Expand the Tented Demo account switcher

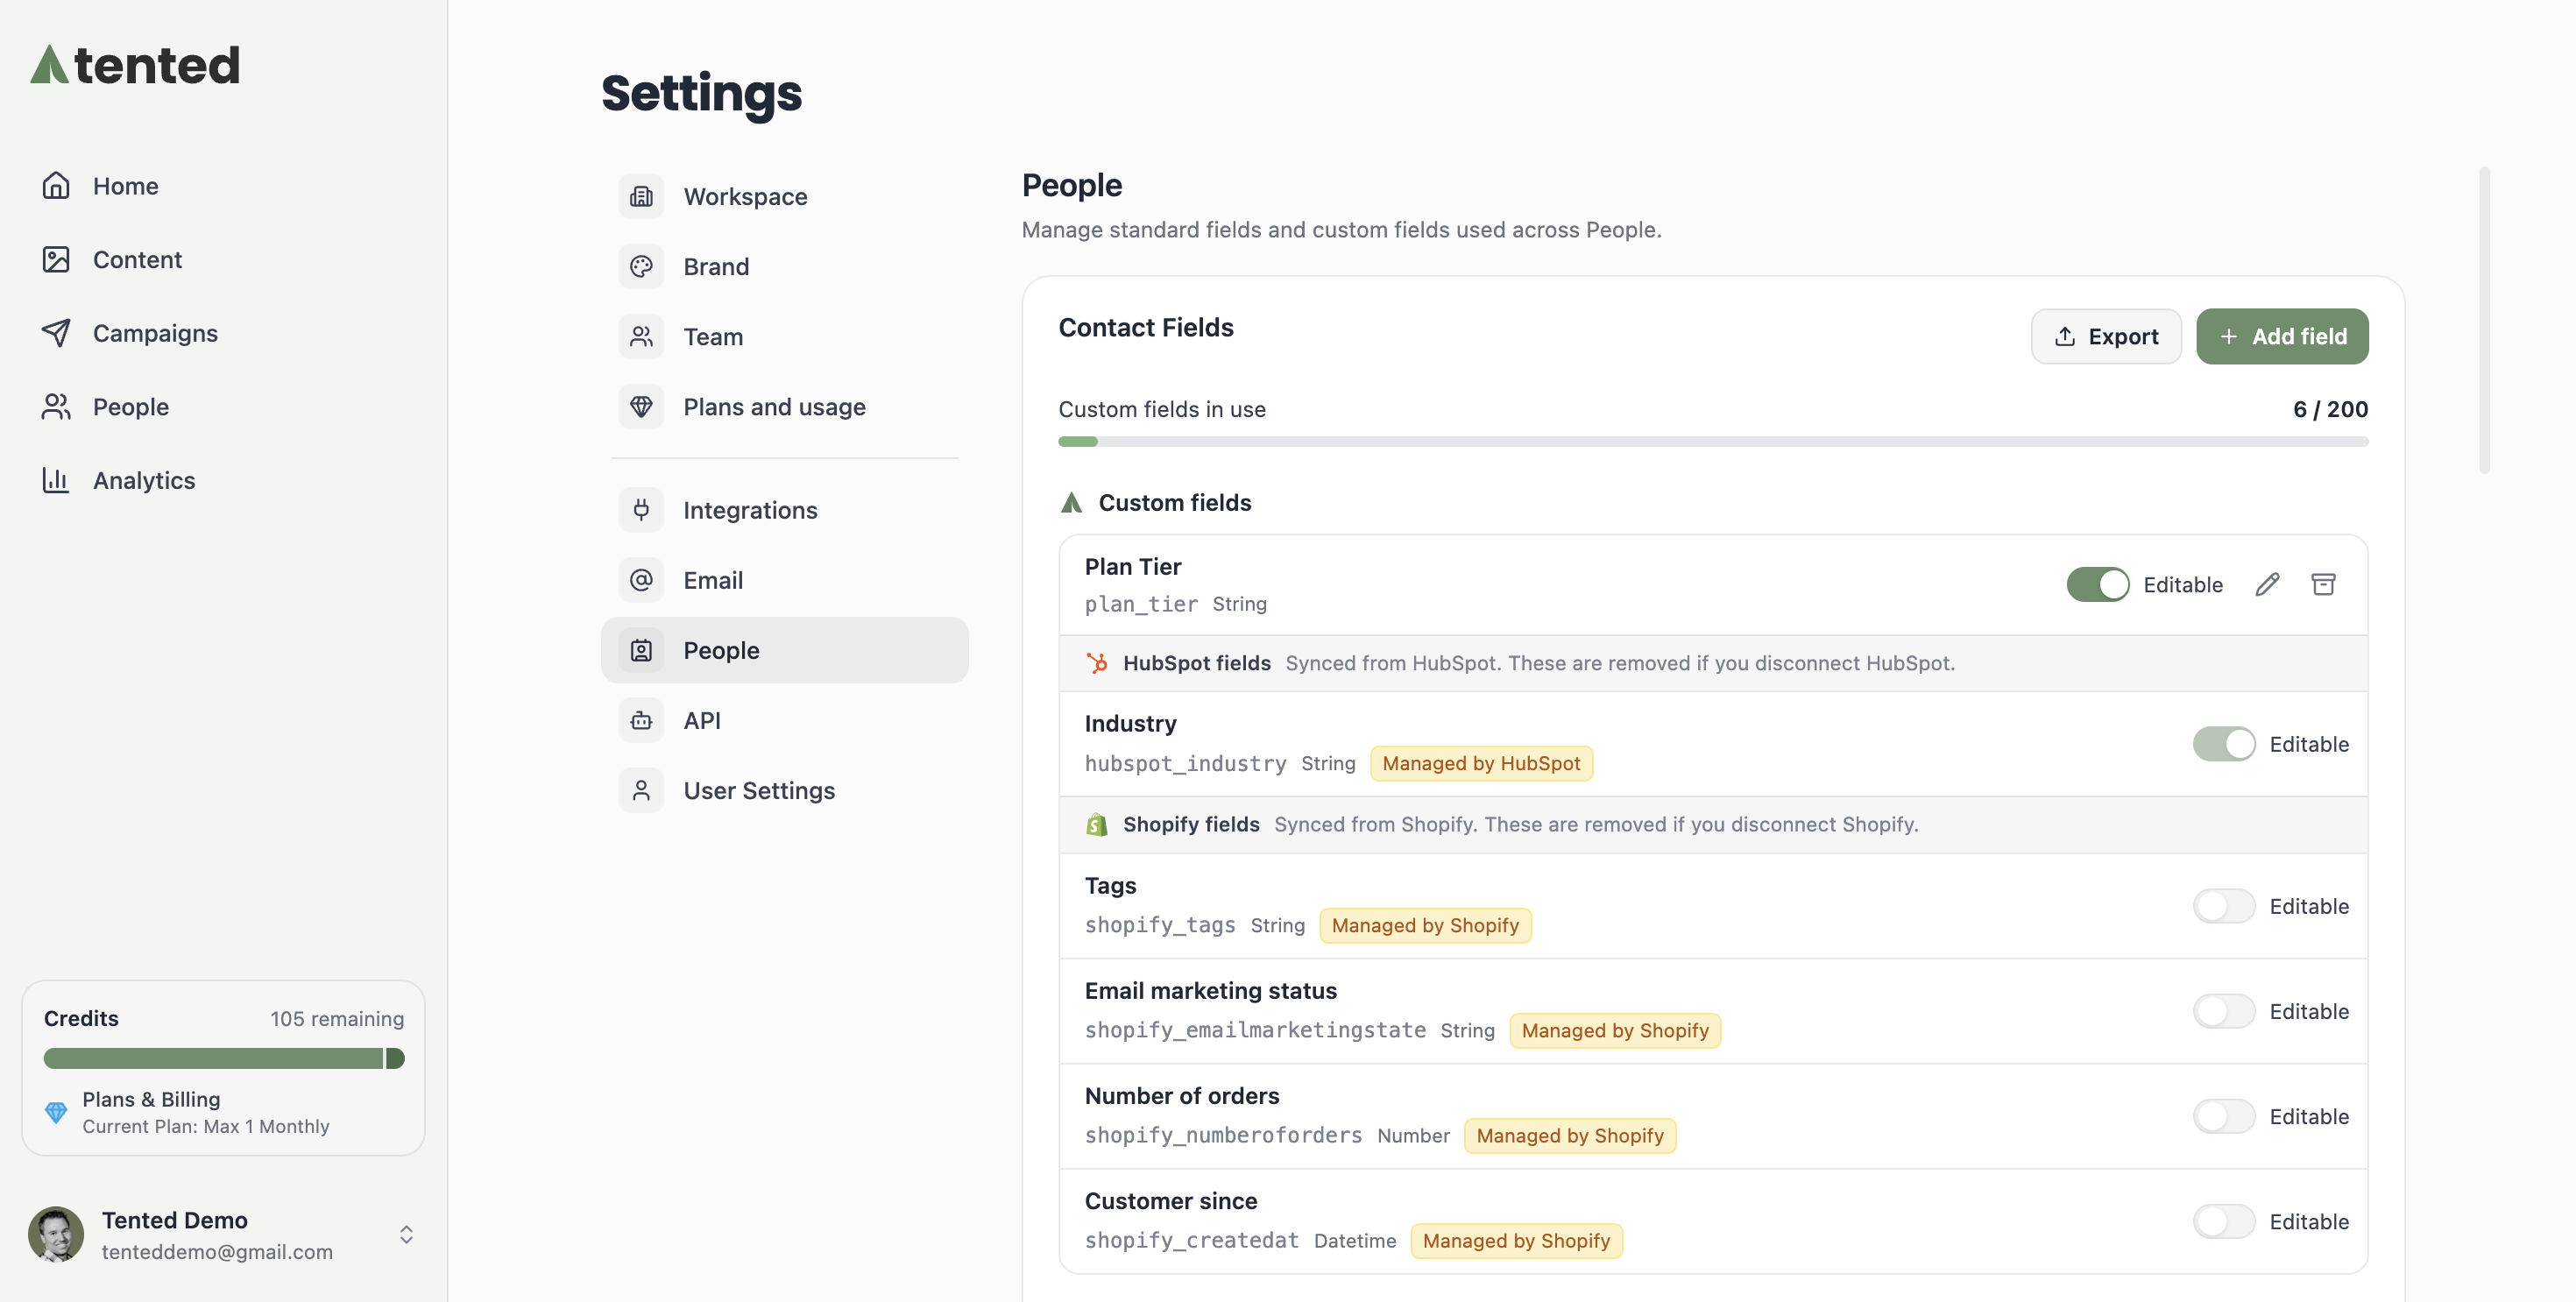click(x=406, y=1235)
